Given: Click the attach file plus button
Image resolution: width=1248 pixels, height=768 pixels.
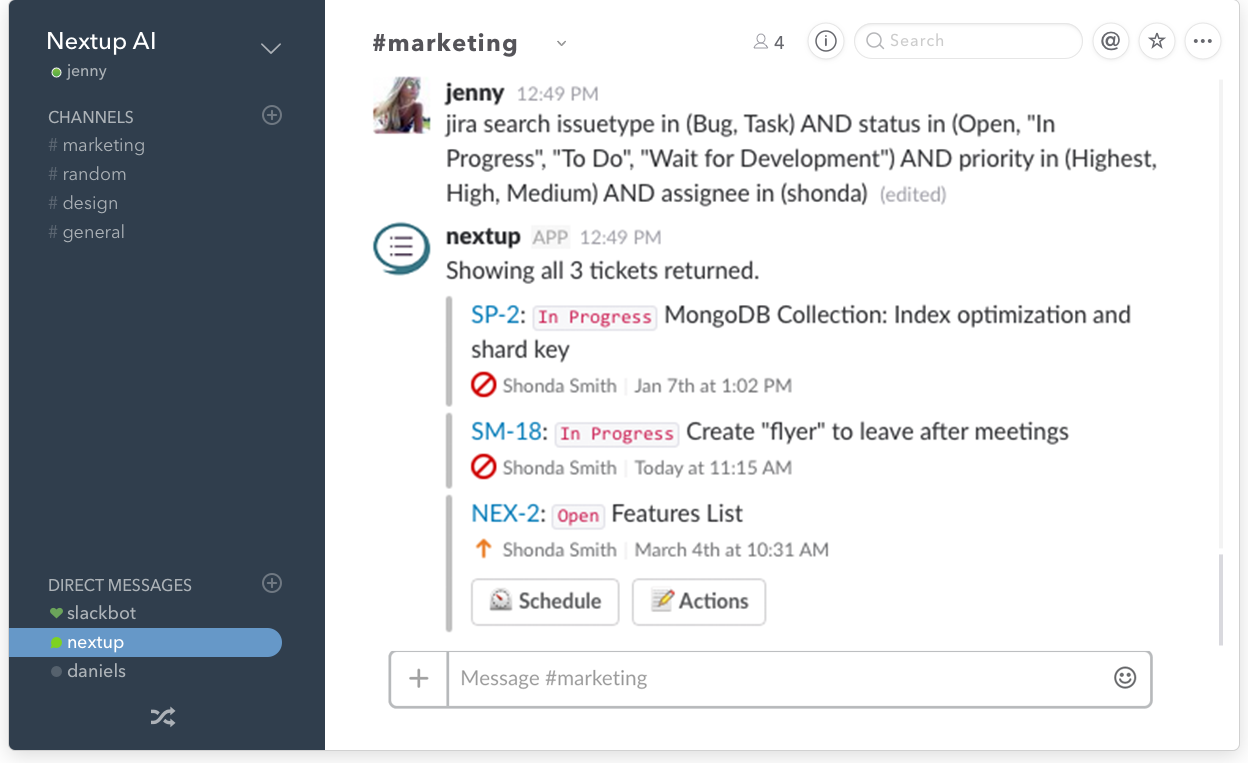Looking at the screenshot, I should coord(419,679).
